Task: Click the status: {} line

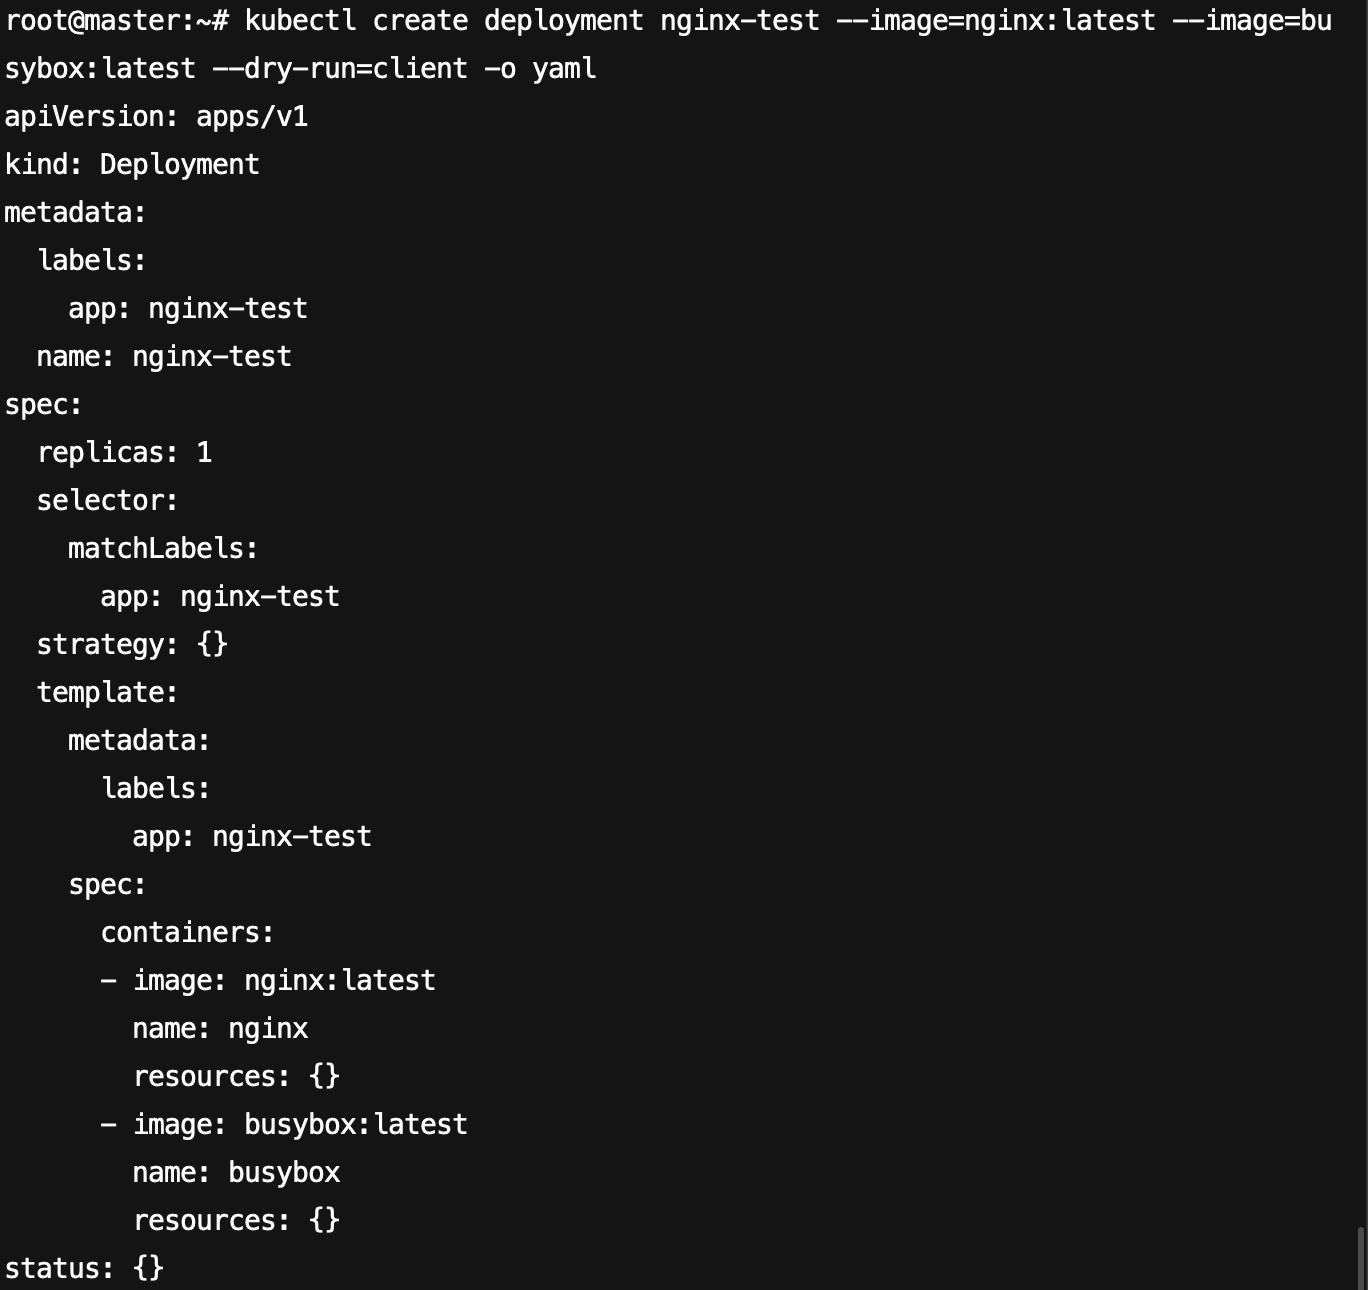Action: click(84, 1268)
